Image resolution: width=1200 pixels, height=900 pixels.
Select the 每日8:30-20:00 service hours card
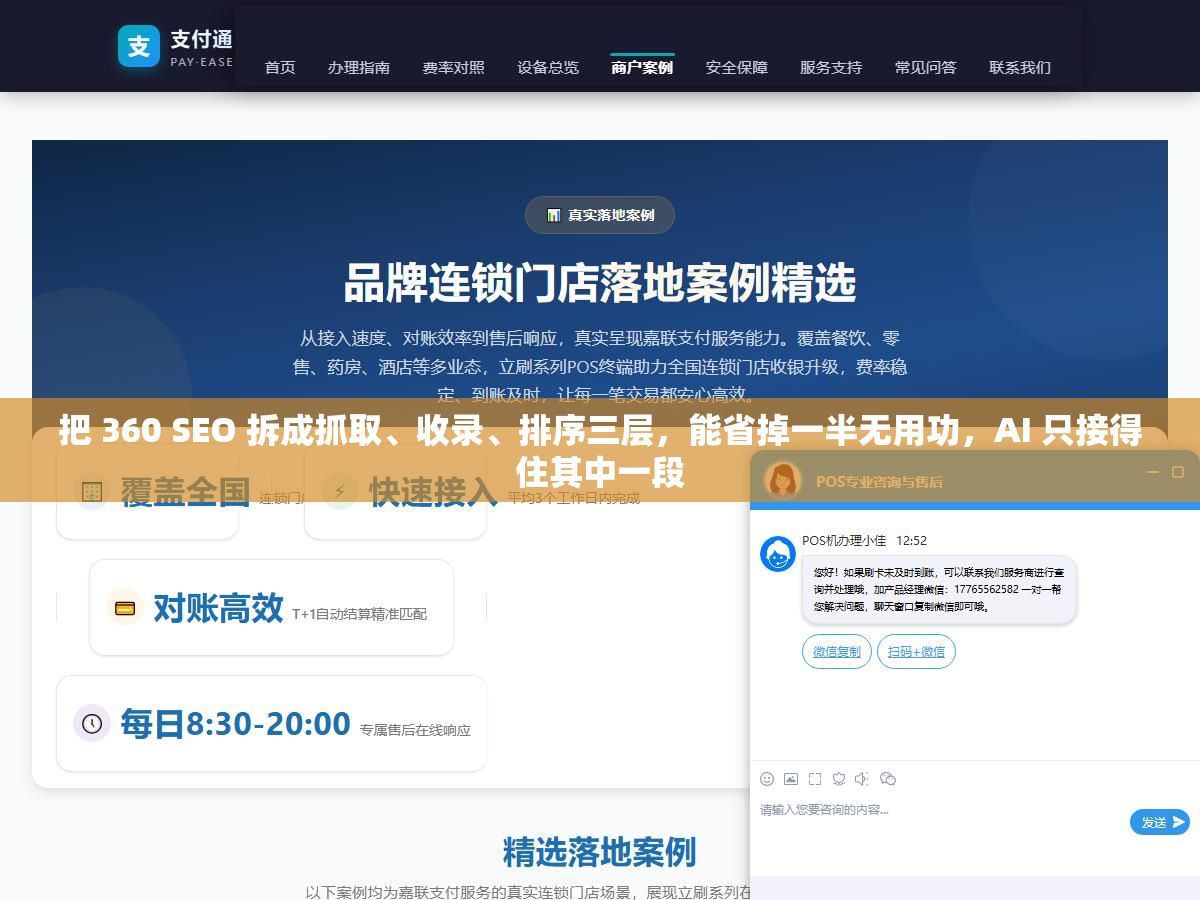[x=271, y=723]
